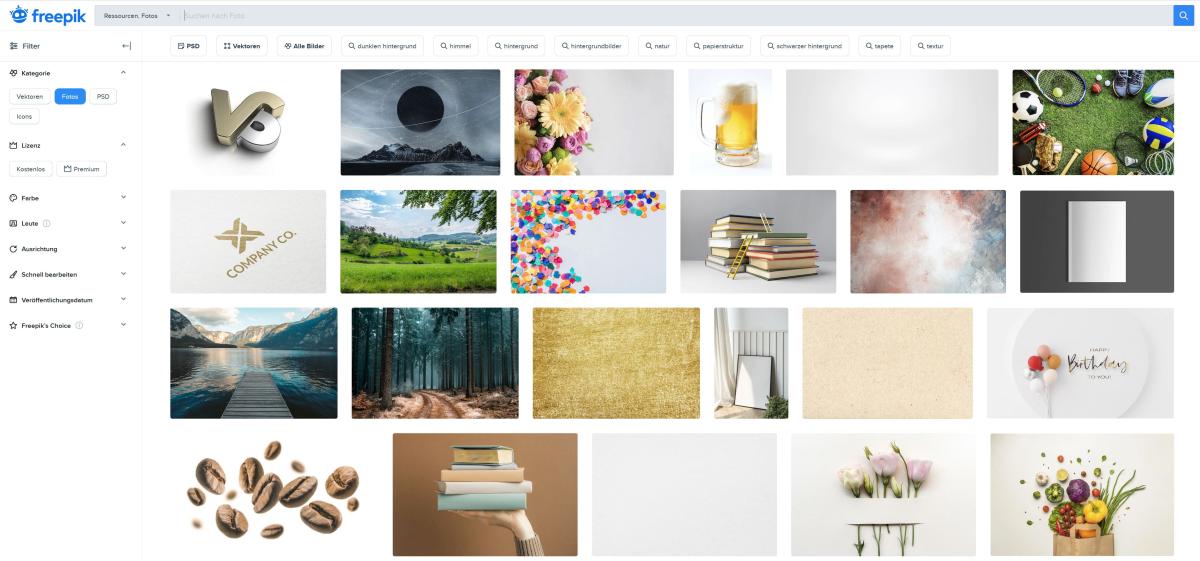The image size is (1200, 561).
Task: Select the Vektoren chip in top bar
Action: (241, 46)
